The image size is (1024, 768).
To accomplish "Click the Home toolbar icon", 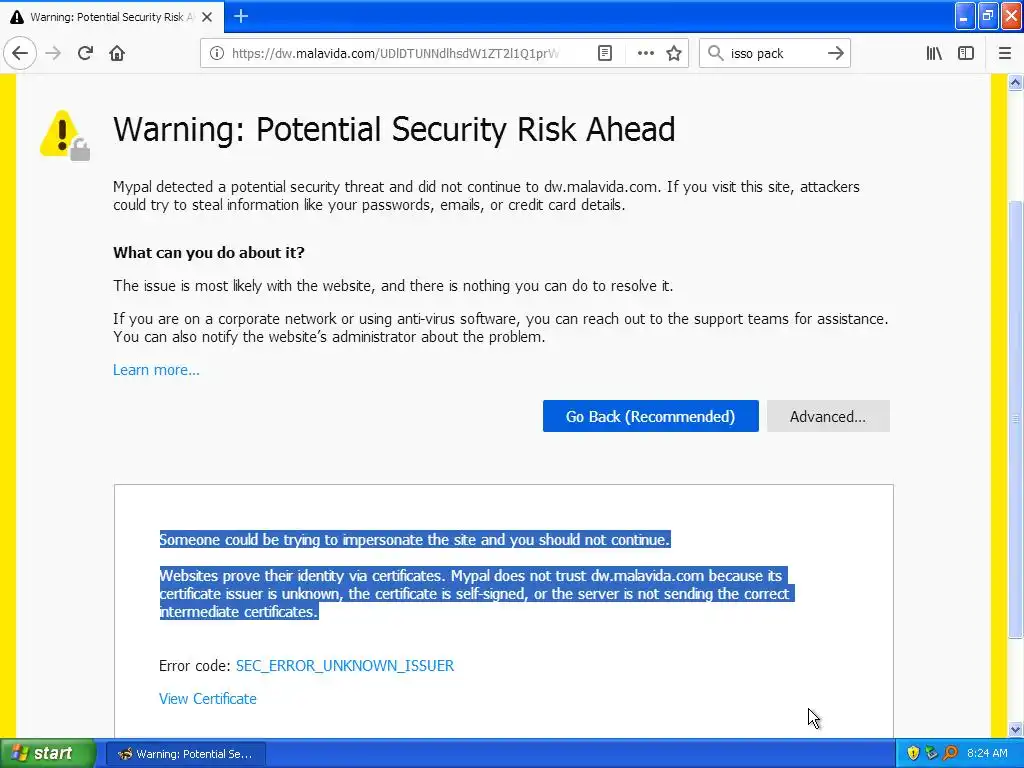I will pyautogui.click(x=117, y=53).
